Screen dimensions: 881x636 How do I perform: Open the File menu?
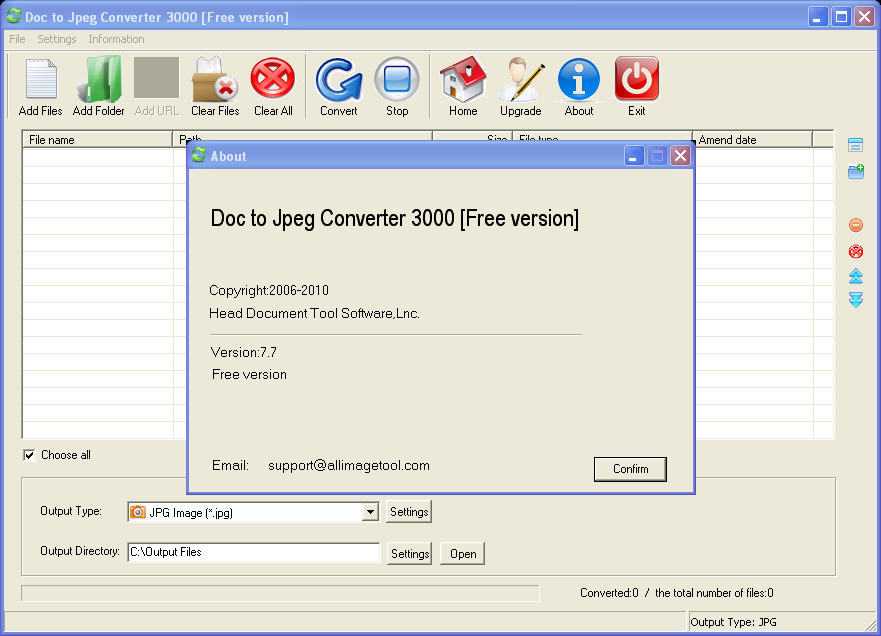pos(17,39)
